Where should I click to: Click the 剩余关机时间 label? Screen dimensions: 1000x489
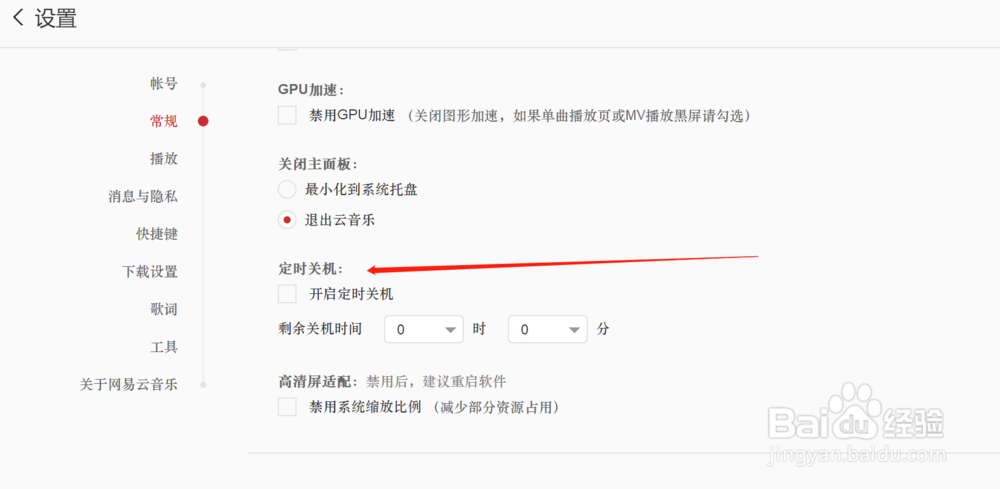(320, 330)
